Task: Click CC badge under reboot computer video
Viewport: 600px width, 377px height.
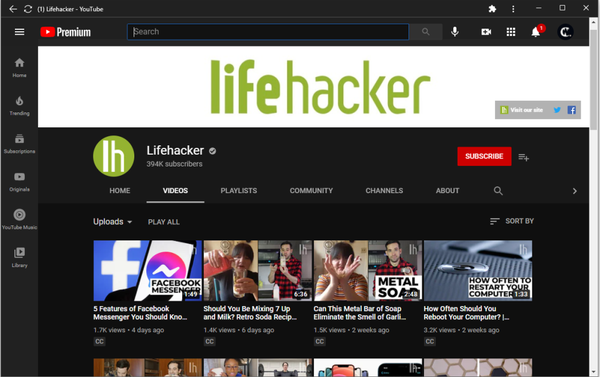Action: coord(430,341)
